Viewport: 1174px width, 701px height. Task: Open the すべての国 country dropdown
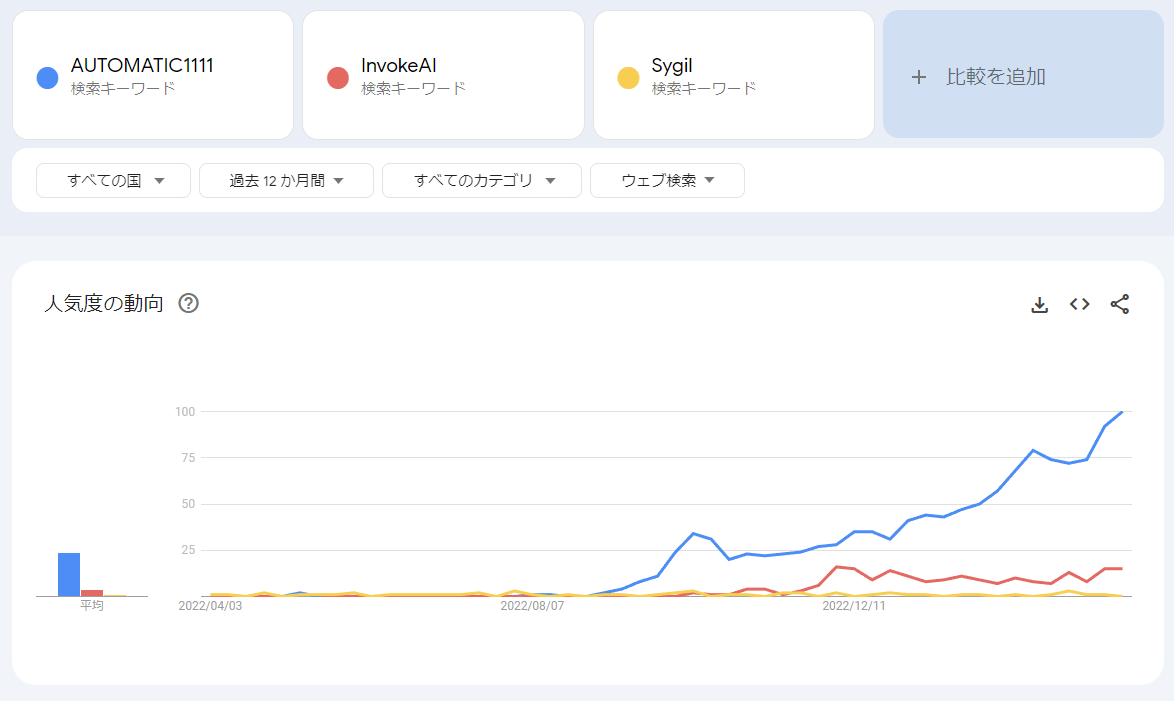(113, 181)
